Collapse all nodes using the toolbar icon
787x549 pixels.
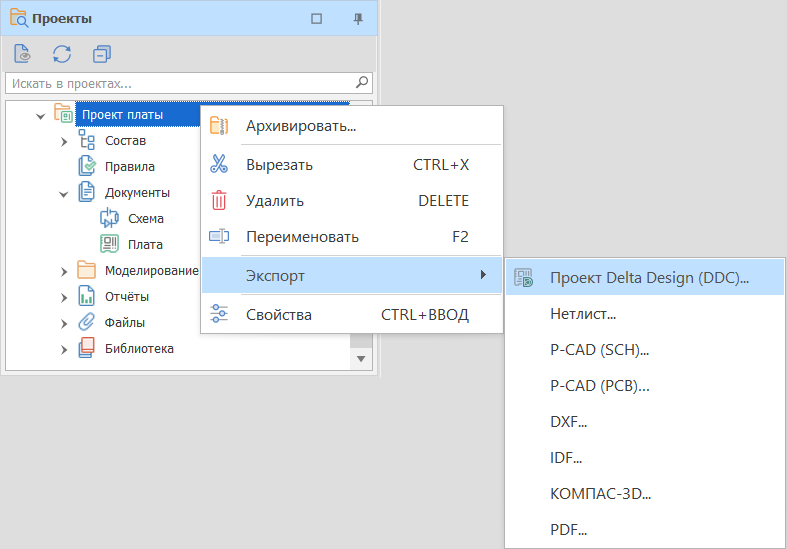pos(102,54)
